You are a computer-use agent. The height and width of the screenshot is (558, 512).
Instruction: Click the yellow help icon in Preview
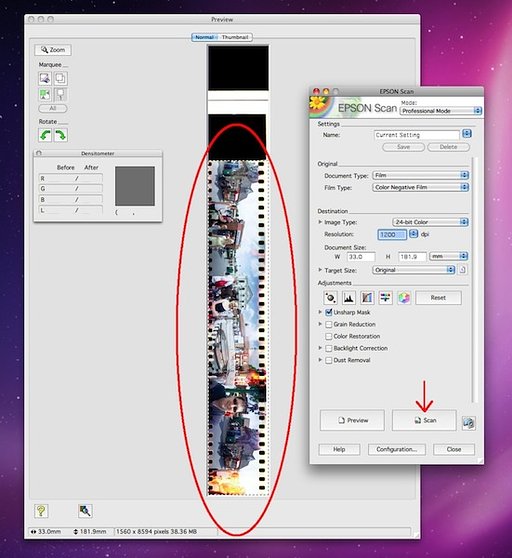pyautogui.click(x=41, y=511)
